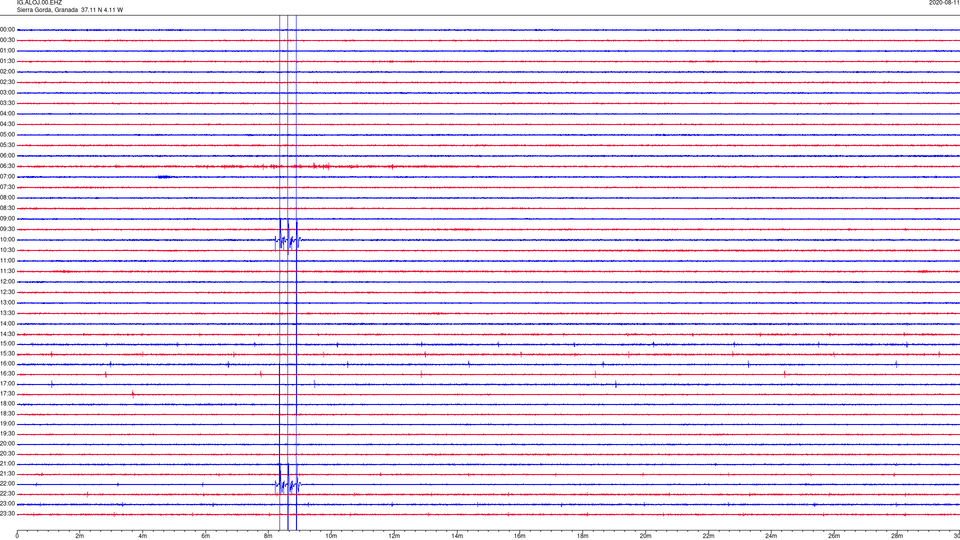Click the 04:00 row label
This screenshot has width=960, height=540.
(7, 114)
